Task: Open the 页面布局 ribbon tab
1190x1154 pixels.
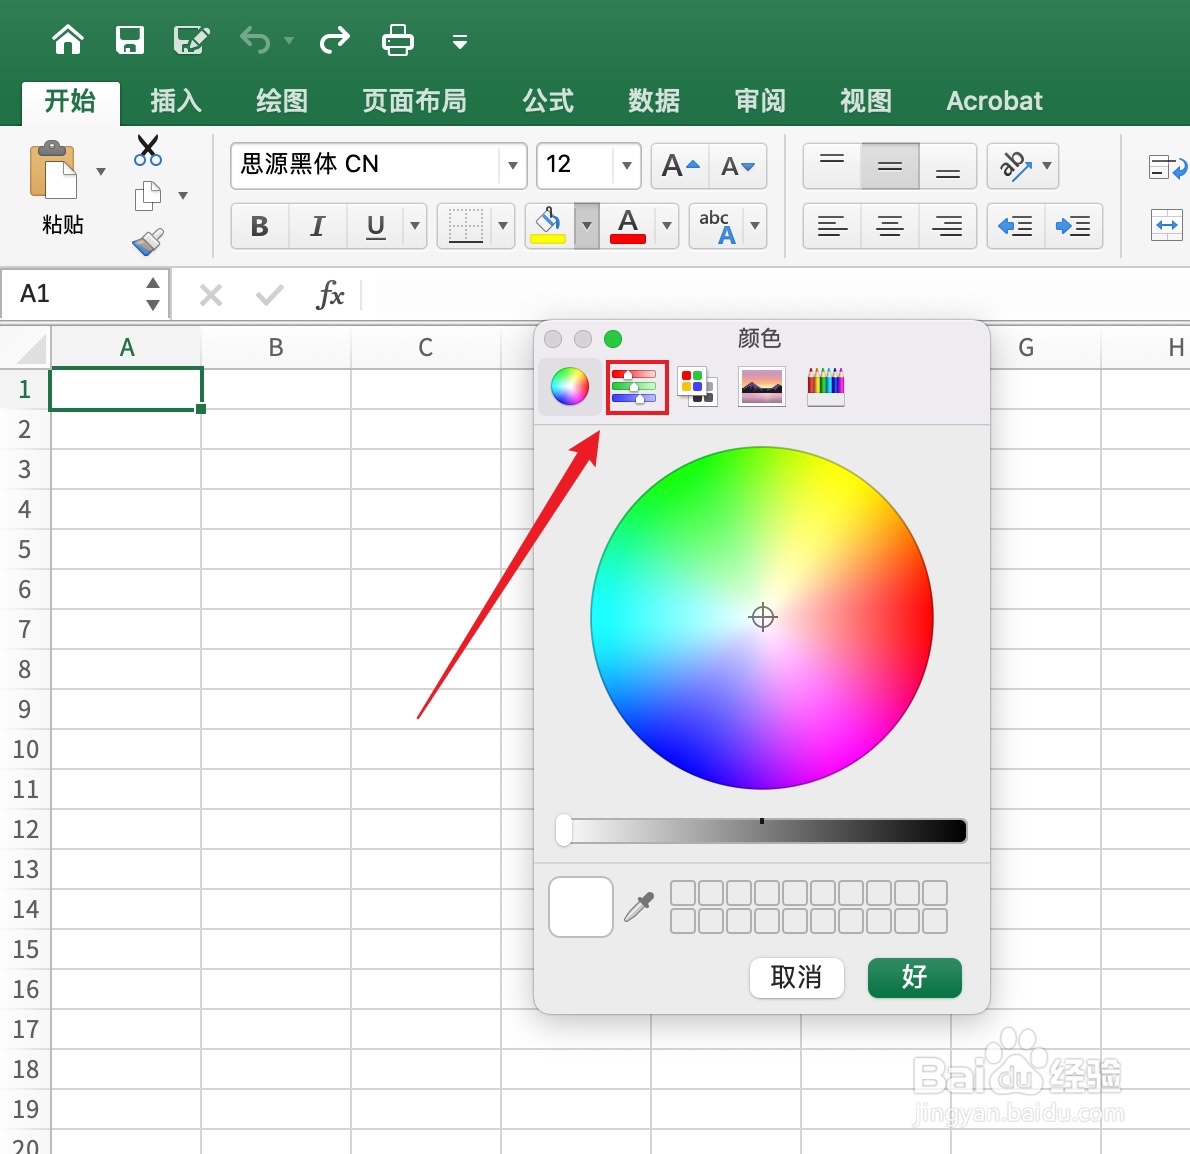Action: click(x=414, y=101)
